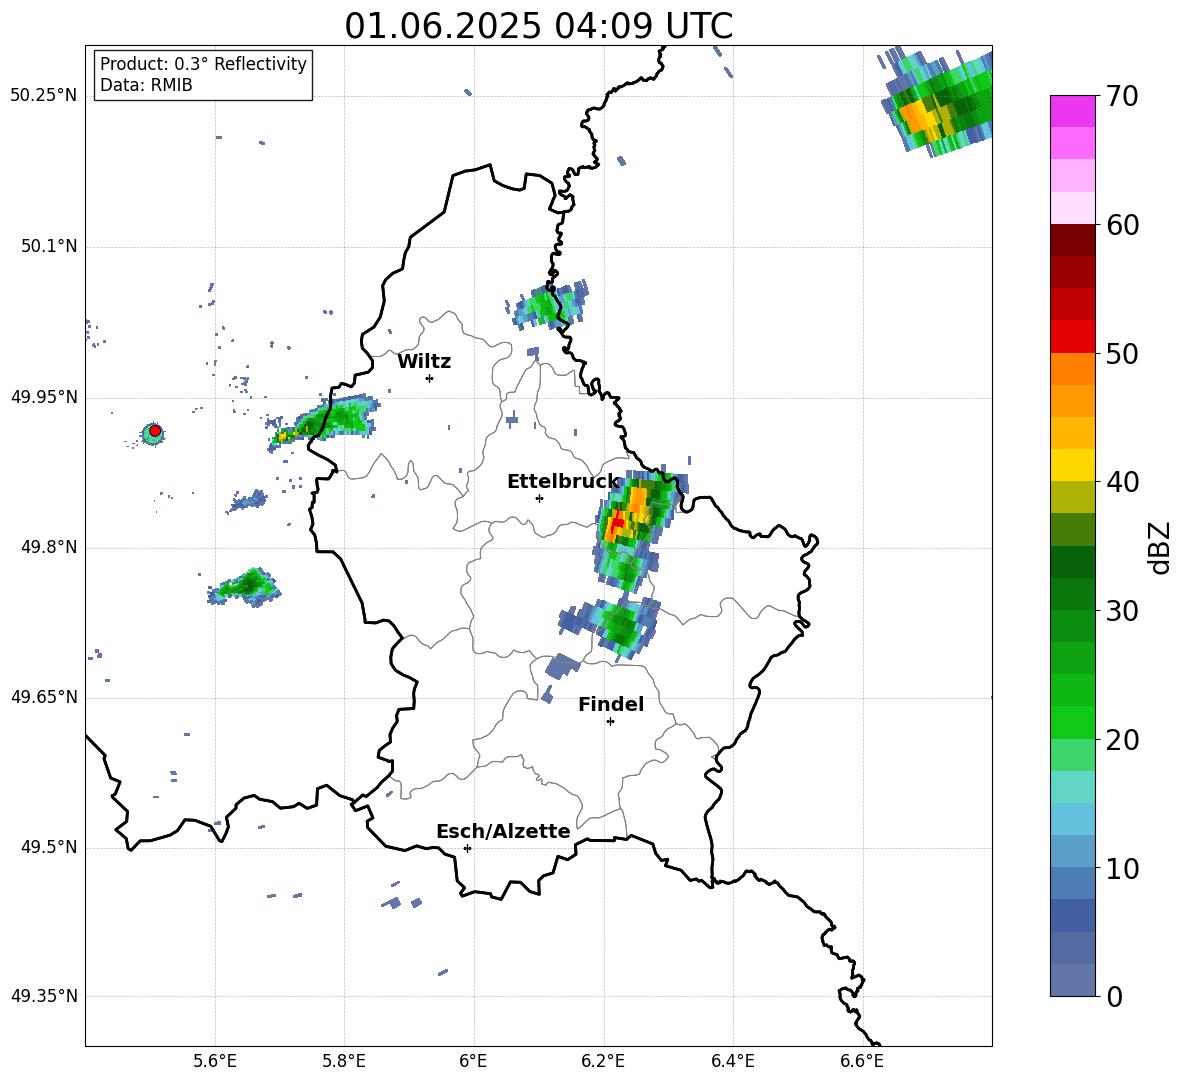Click the 49.95°N latitude label
The width and height of the screenshot is (1184, 1081).
click(x=44, y=397)
